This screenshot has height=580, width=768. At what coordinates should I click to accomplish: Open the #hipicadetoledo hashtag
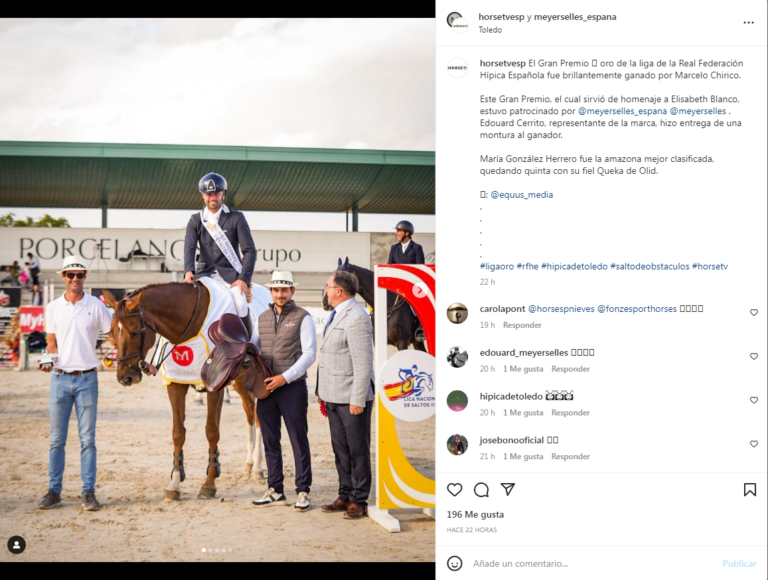pos(574,266)
